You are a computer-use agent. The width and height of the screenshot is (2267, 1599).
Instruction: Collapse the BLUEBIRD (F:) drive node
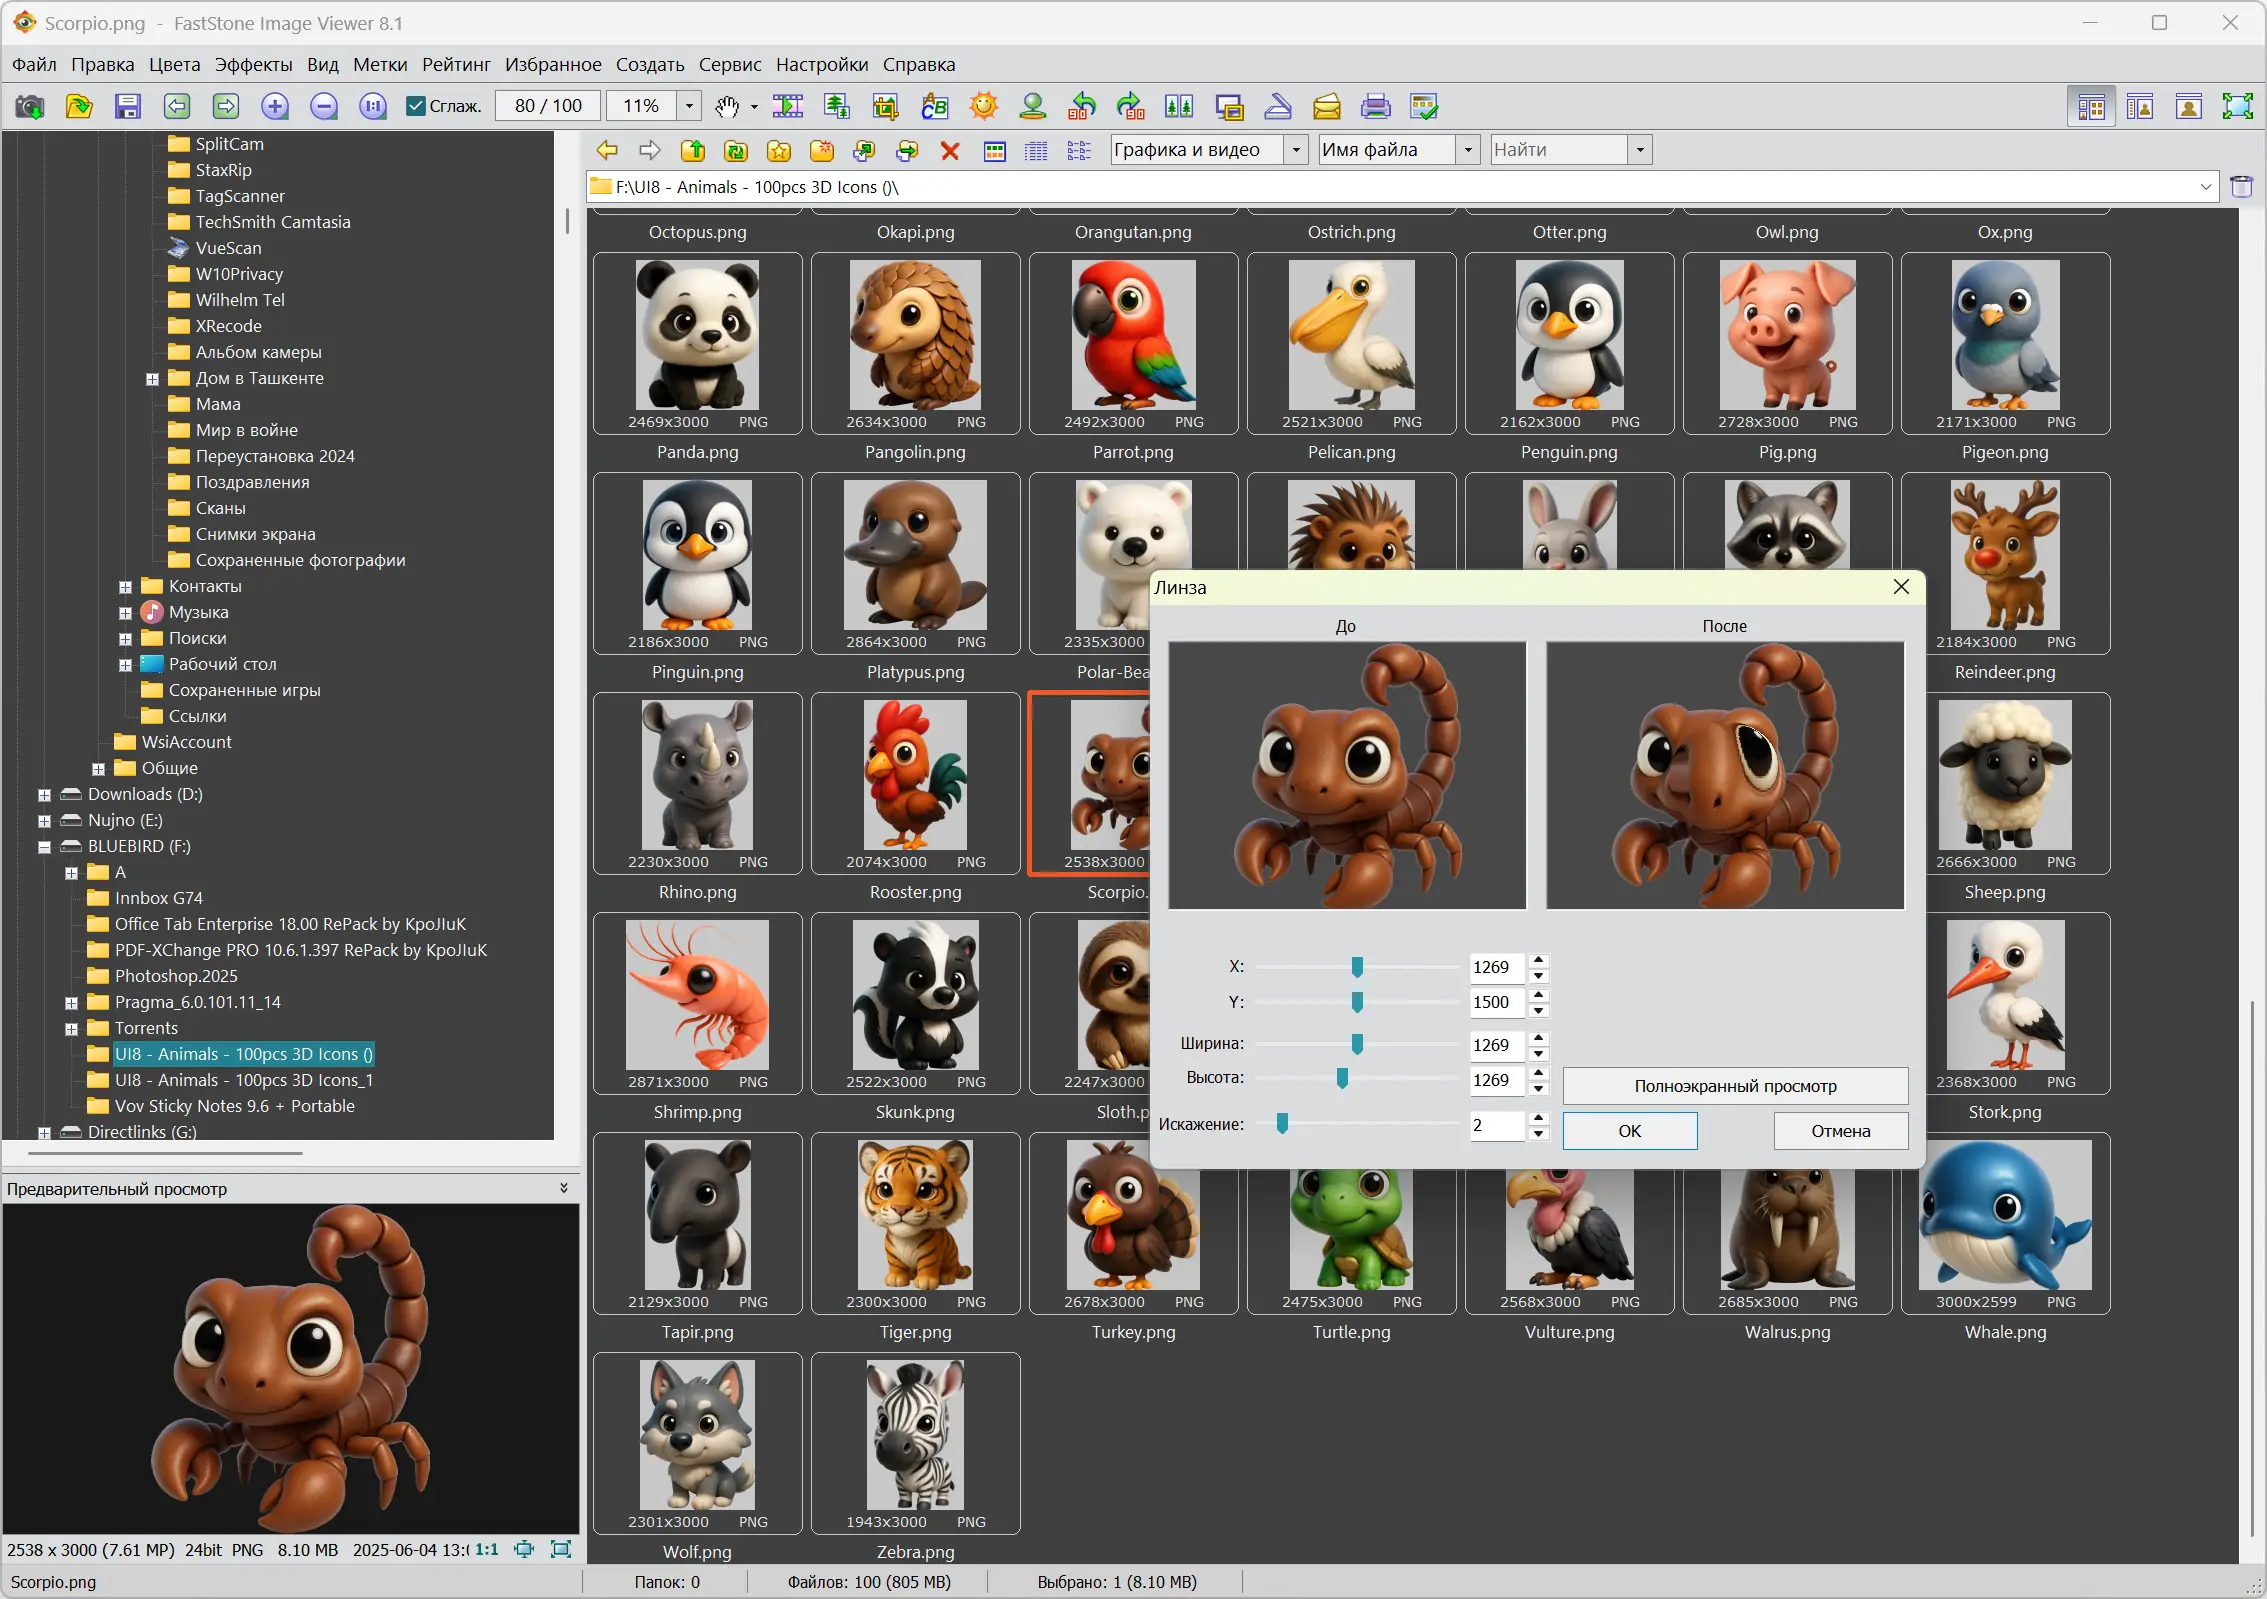point(44,846)
